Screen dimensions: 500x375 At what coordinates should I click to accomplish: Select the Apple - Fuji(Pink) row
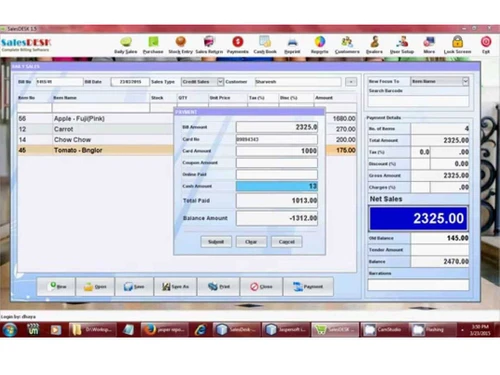tap(187, 119)
